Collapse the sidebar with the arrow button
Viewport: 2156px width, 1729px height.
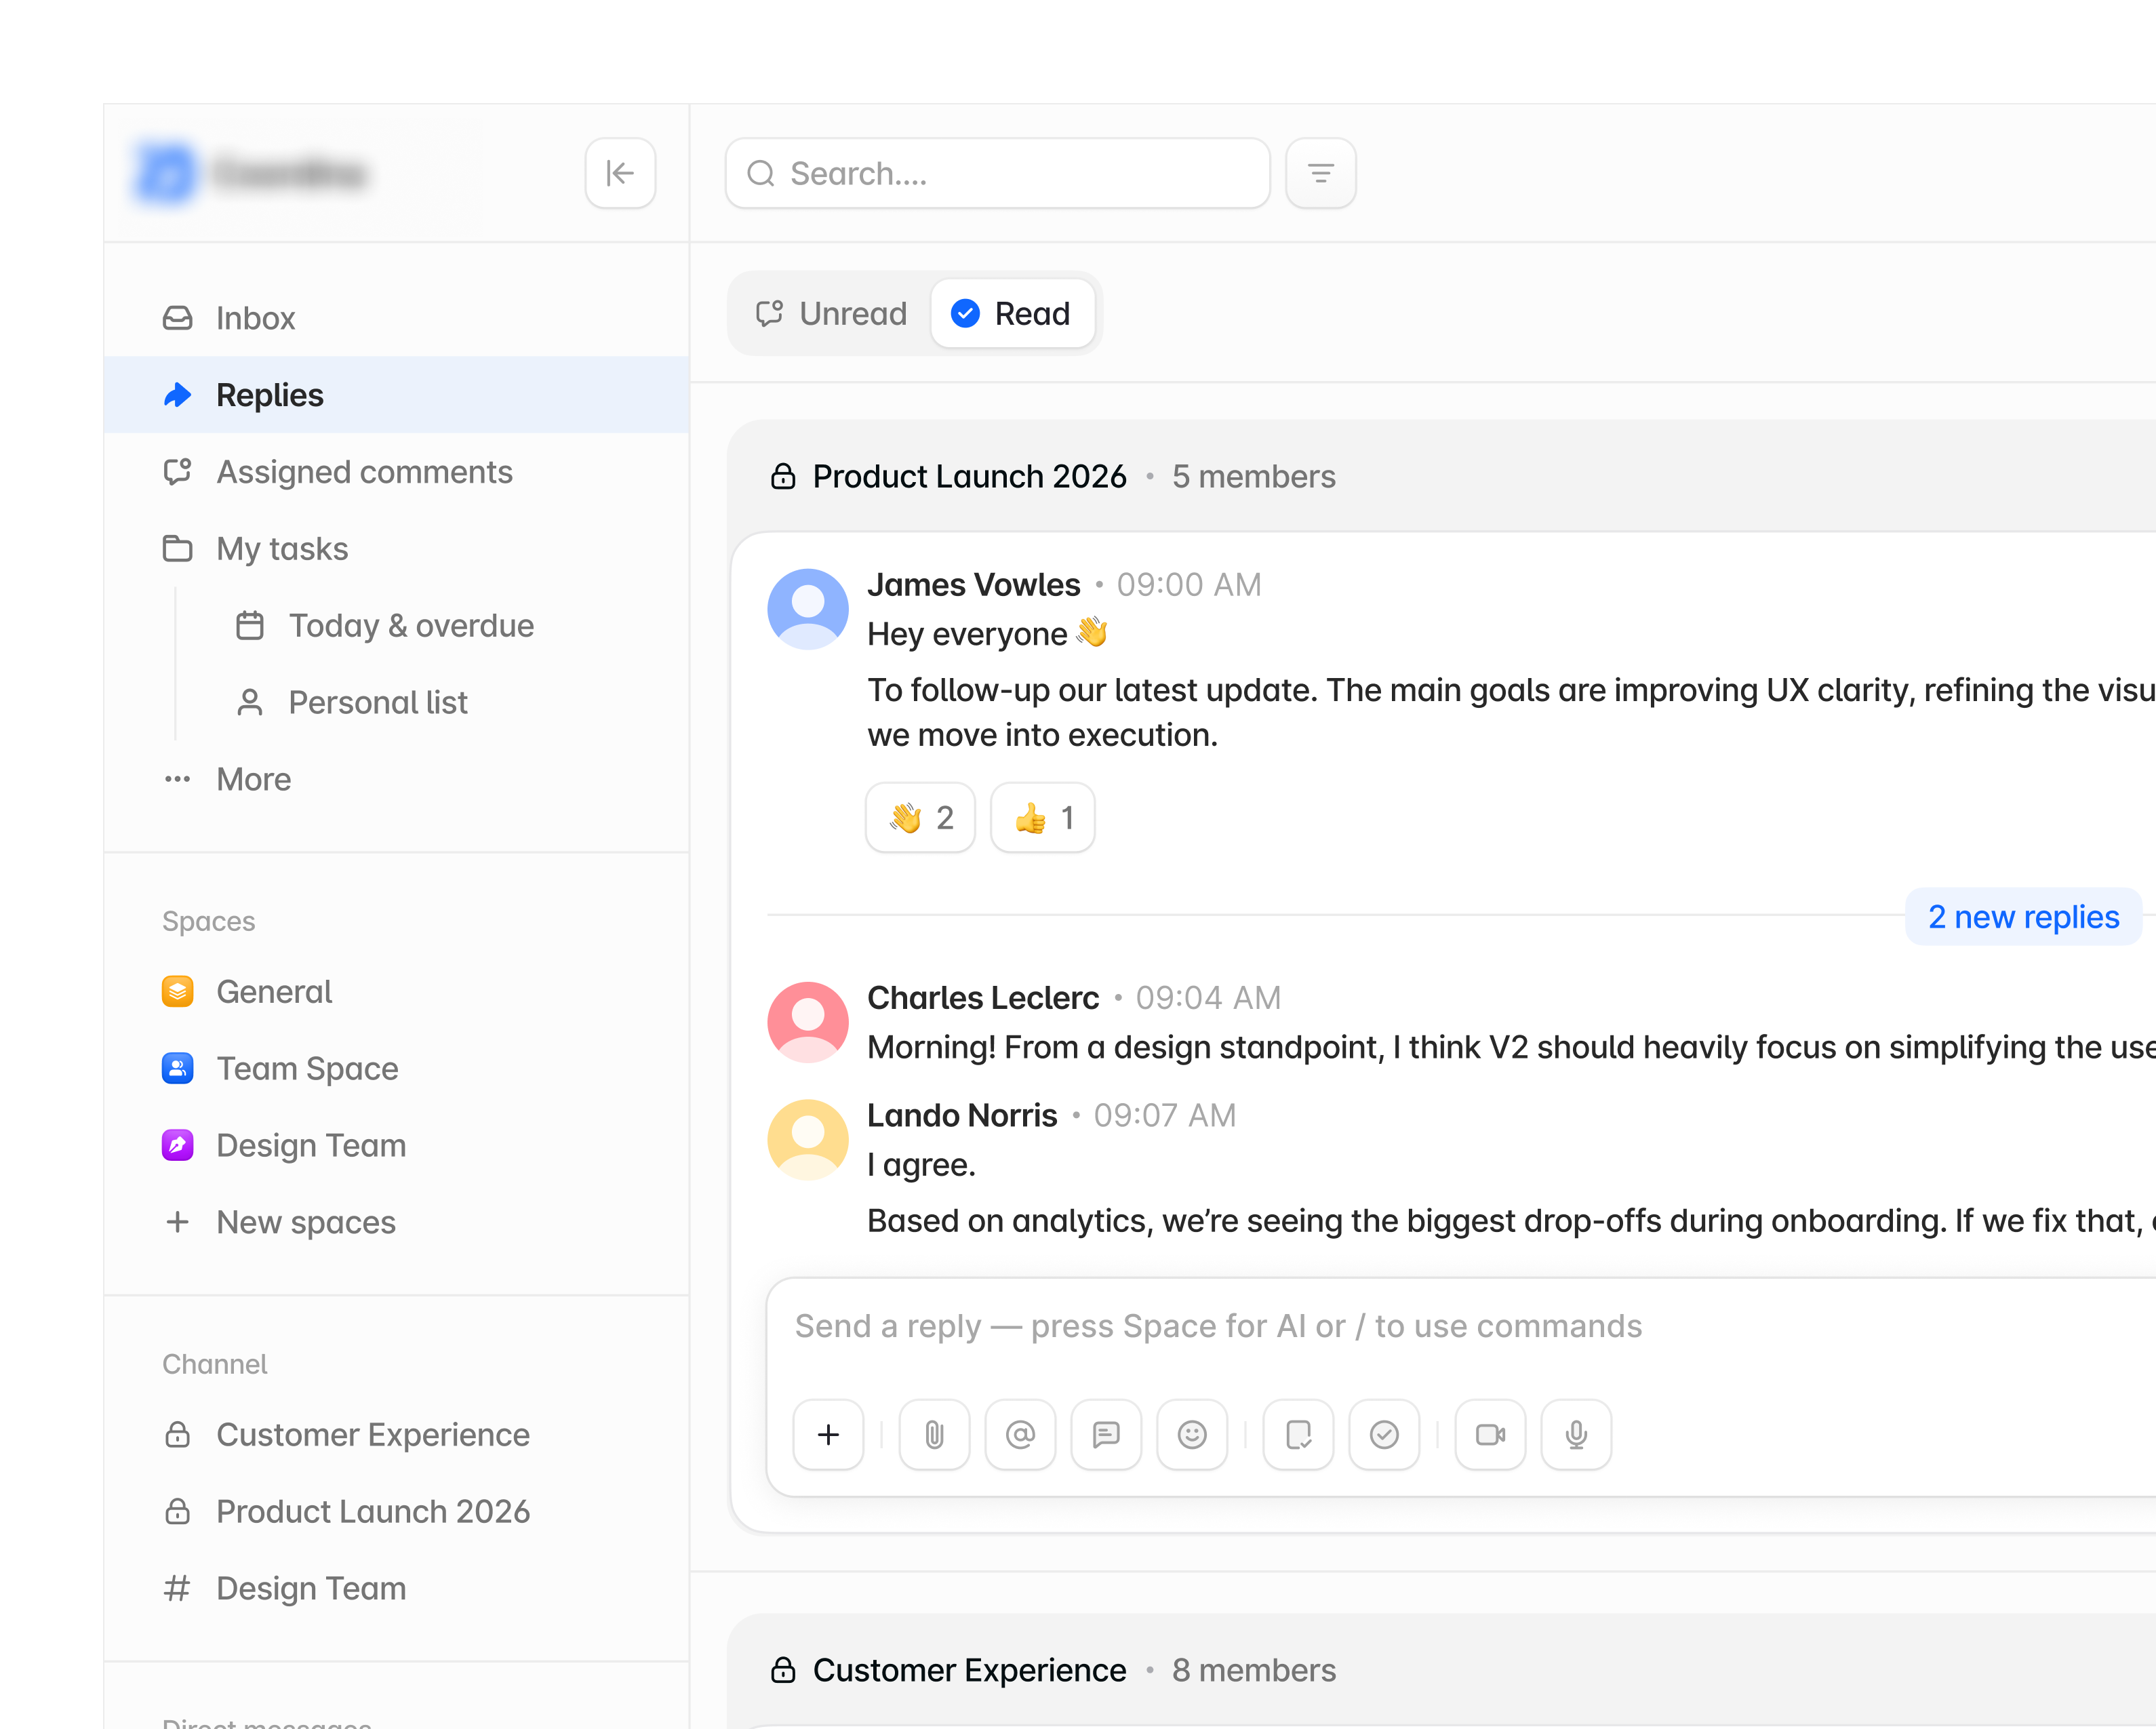pos(620,173)
